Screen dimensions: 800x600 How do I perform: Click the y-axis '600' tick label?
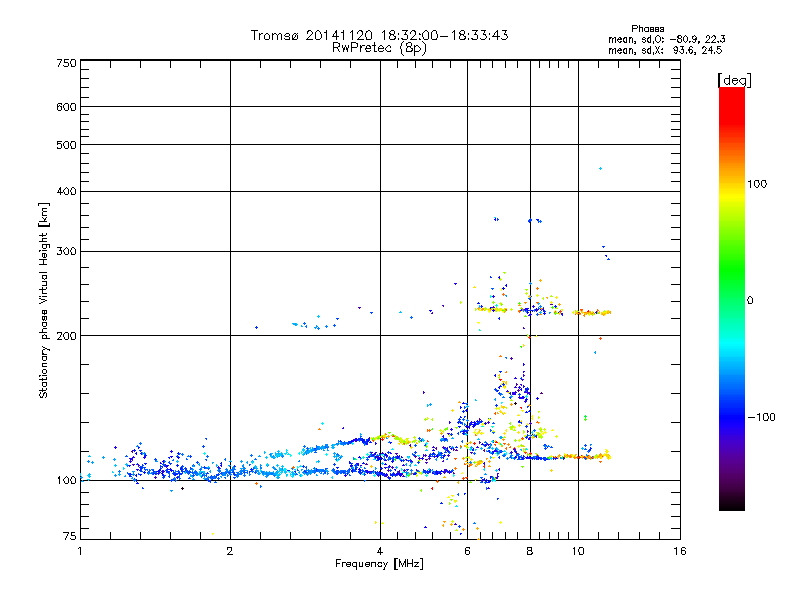(x=66, y=107)
